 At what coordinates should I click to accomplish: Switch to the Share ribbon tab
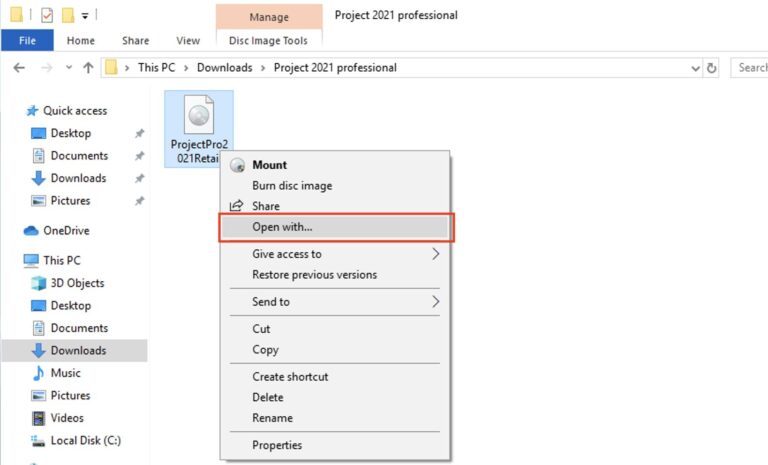(x=136, y=41)
